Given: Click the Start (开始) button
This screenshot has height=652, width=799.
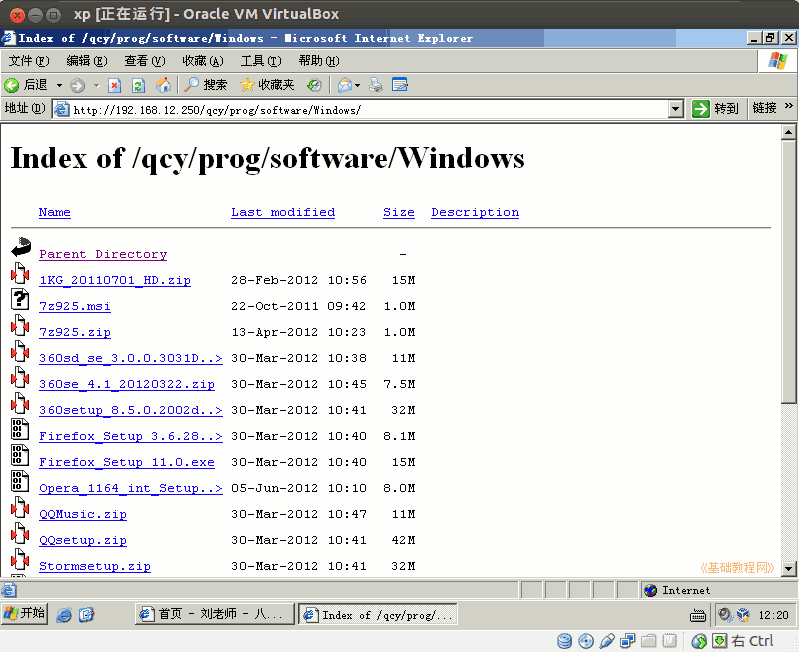Looking at the screenshot, I should click(x=24, y=613).
